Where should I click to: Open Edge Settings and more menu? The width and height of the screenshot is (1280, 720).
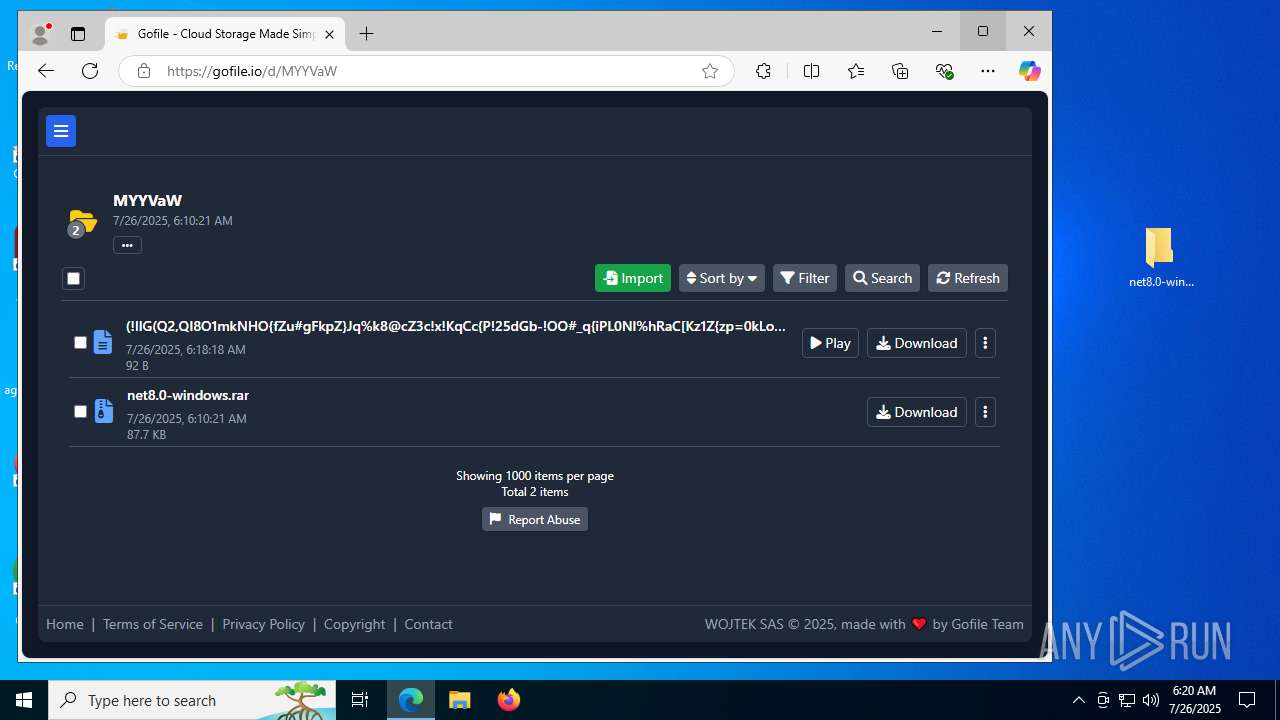point(988,71)
